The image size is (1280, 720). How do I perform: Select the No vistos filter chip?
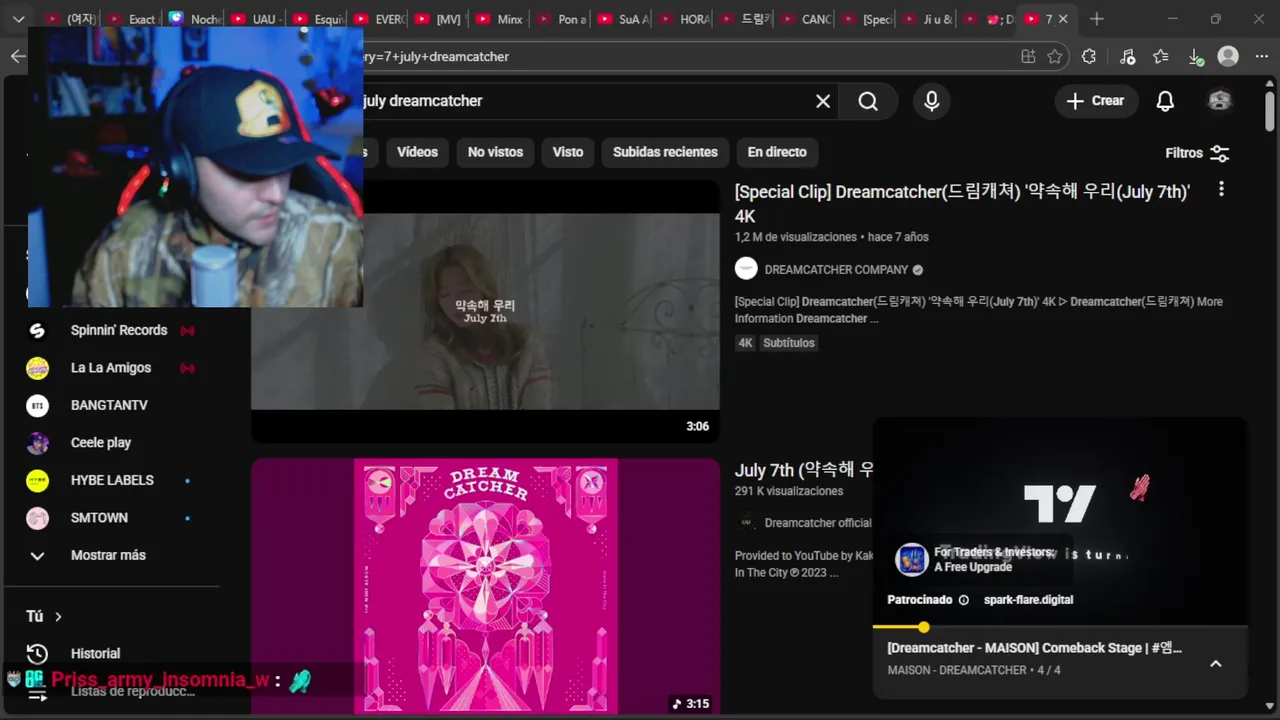(x=496, y=152)
